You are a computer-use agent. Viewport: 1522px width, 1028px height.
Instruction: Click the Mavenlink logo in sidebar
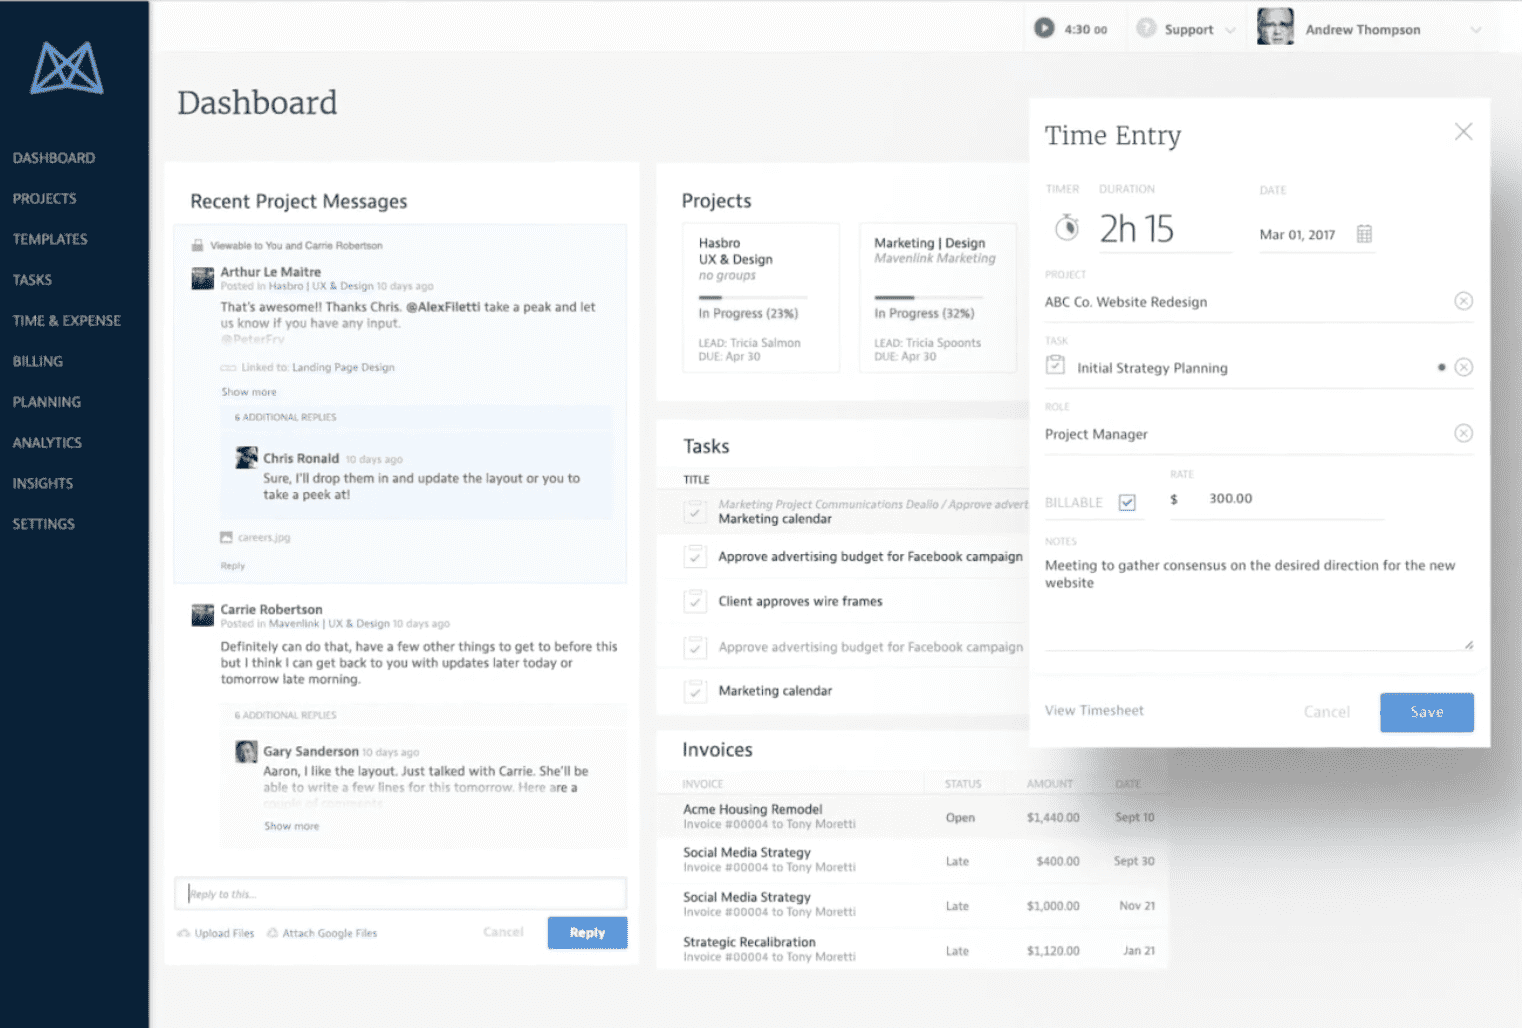(x=67, y=68)
